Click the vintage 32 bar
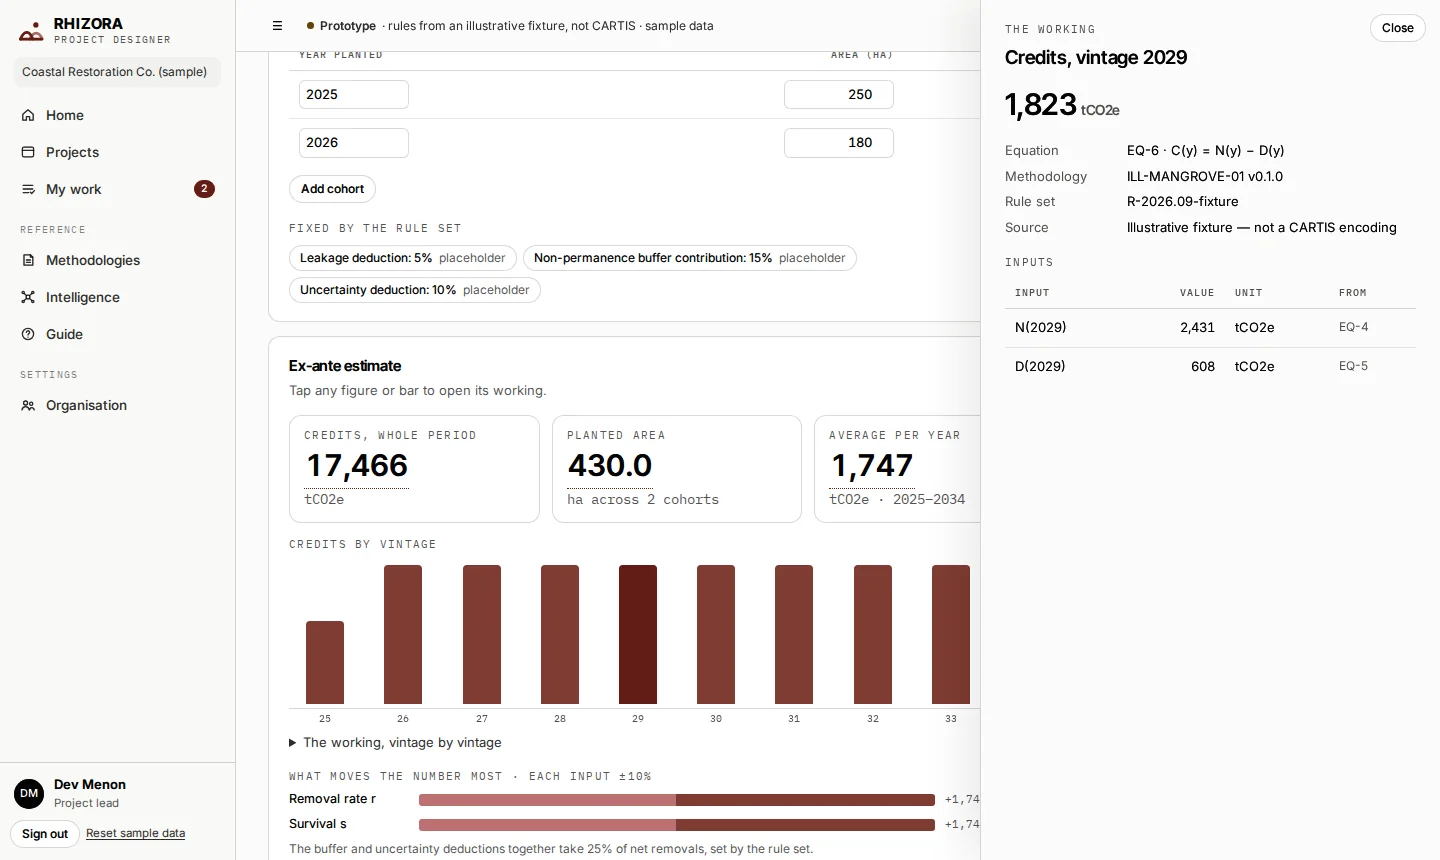This screenshot has width=1440, height=860. (x=873, y=634)
